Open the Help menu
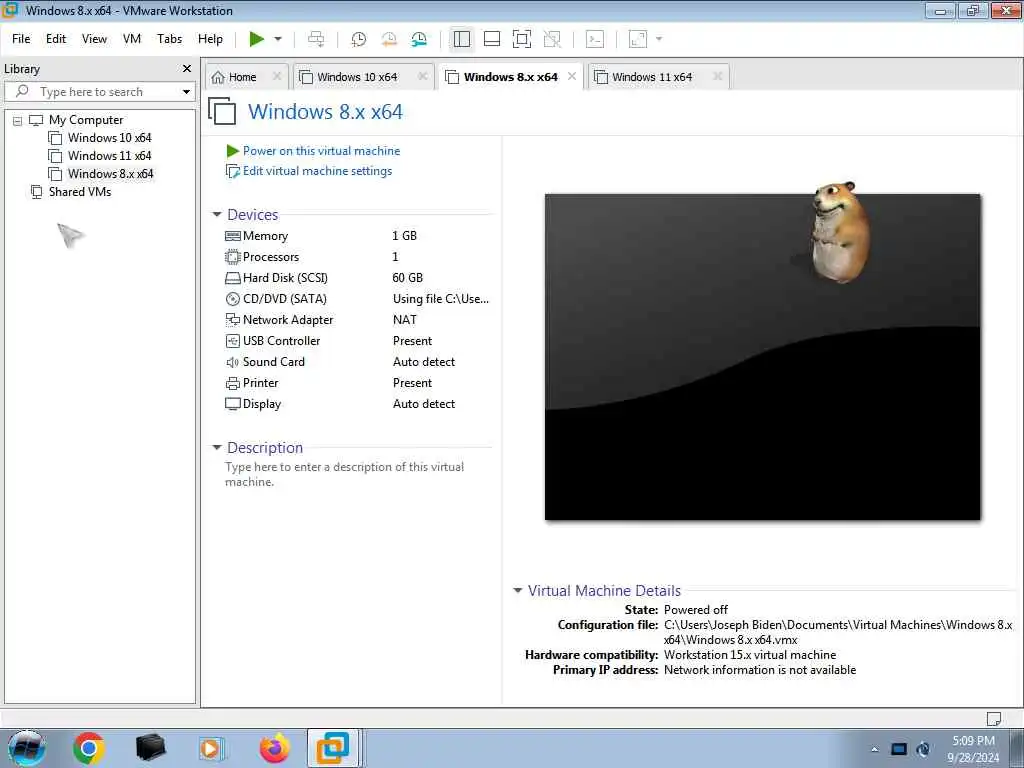This screenshot has height=768, width=1024. [x=210, y=39]
